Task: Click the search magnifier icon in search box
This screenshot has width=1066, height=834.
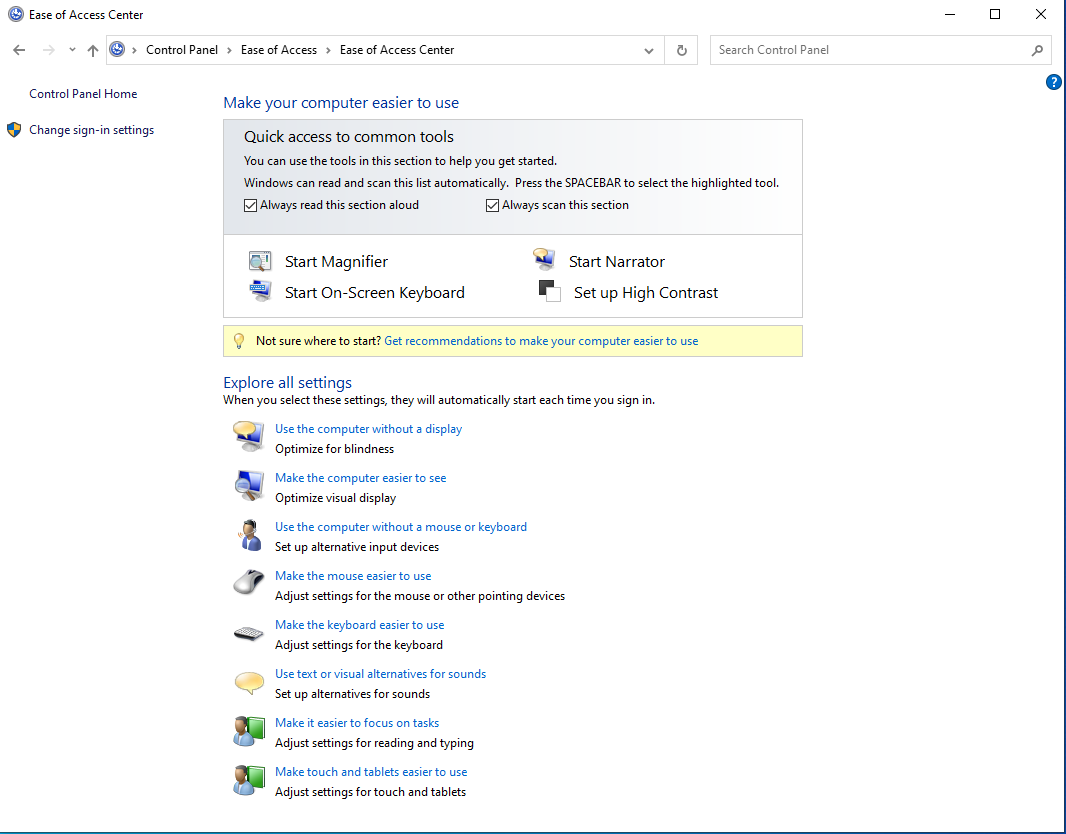Action: click(x=1037, y=50)
